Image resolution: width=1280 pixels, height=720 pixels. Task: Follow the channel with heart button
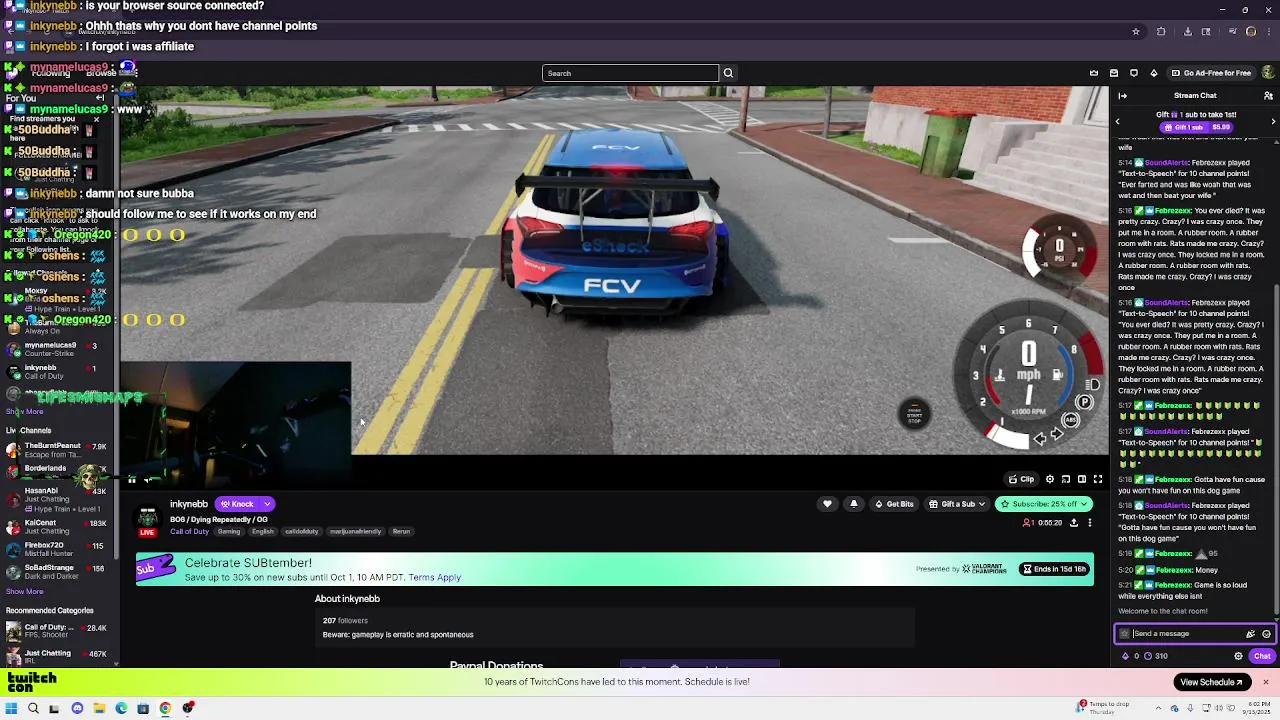pyautogui.click(x=827, y=504)
